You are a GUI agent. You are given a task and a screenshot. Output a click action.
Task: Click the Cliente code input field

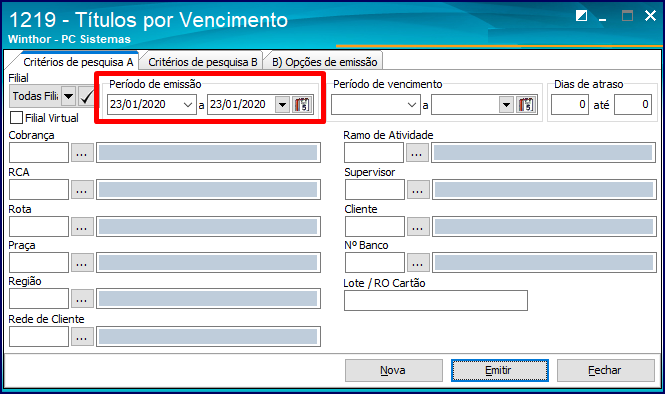(375, 226)
